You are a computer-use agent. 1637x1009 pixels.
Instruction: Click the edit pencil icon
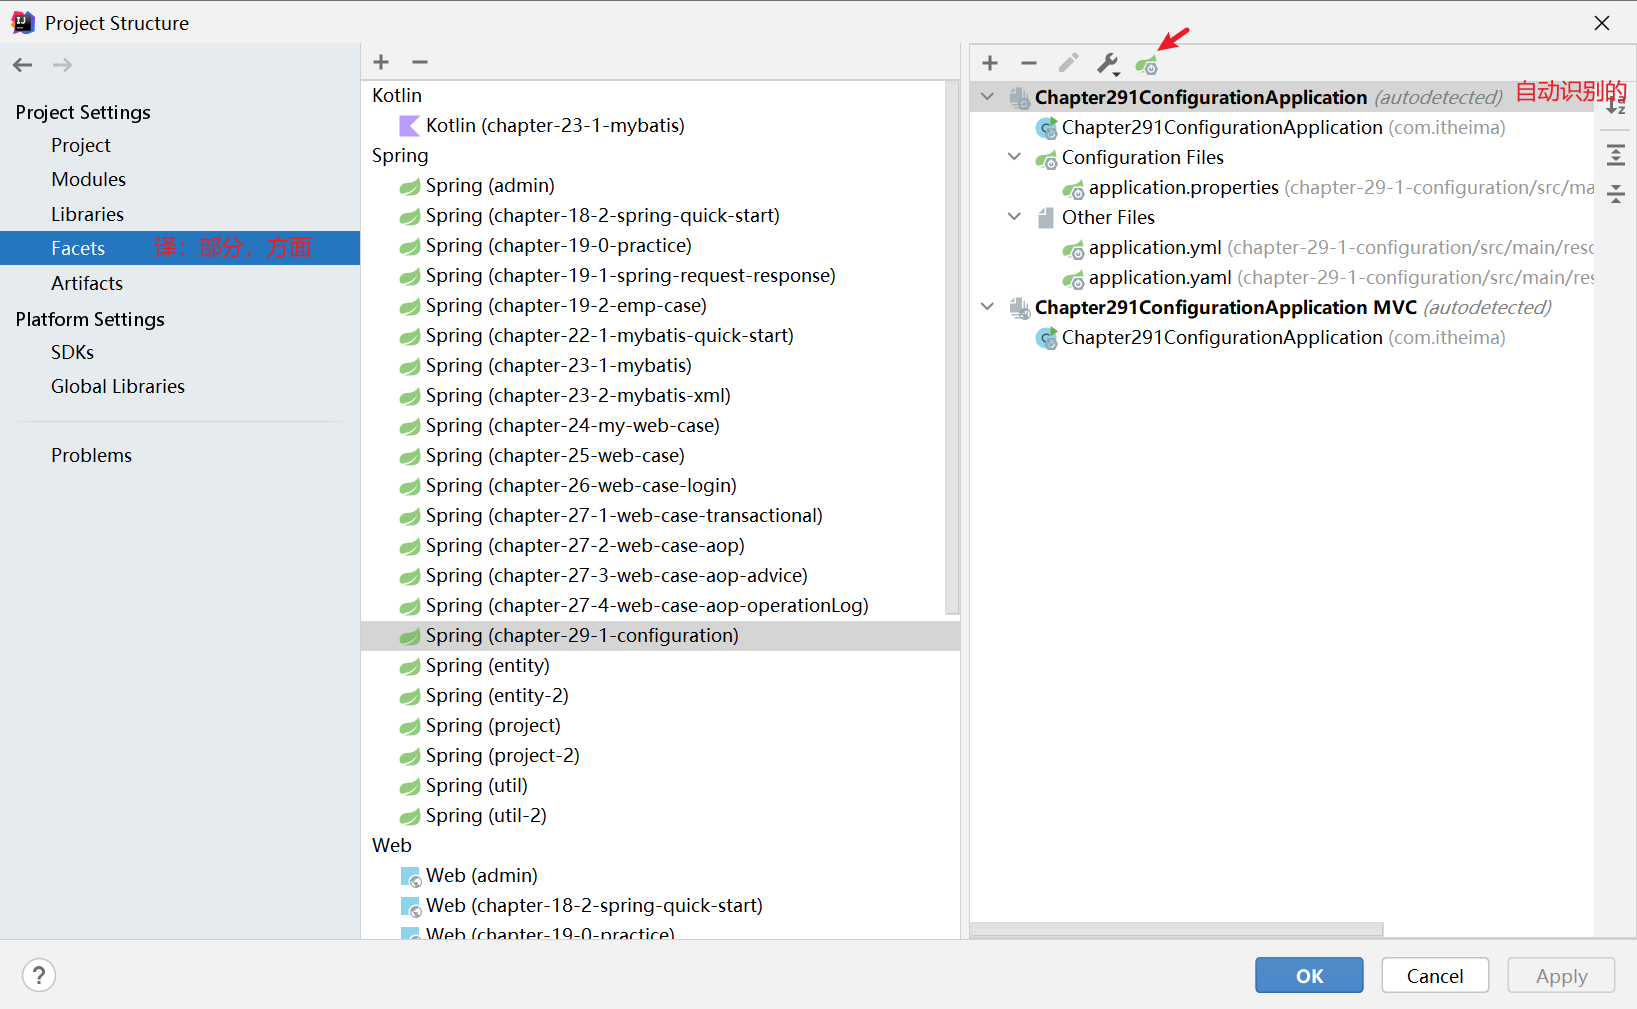coord(1068,63)
